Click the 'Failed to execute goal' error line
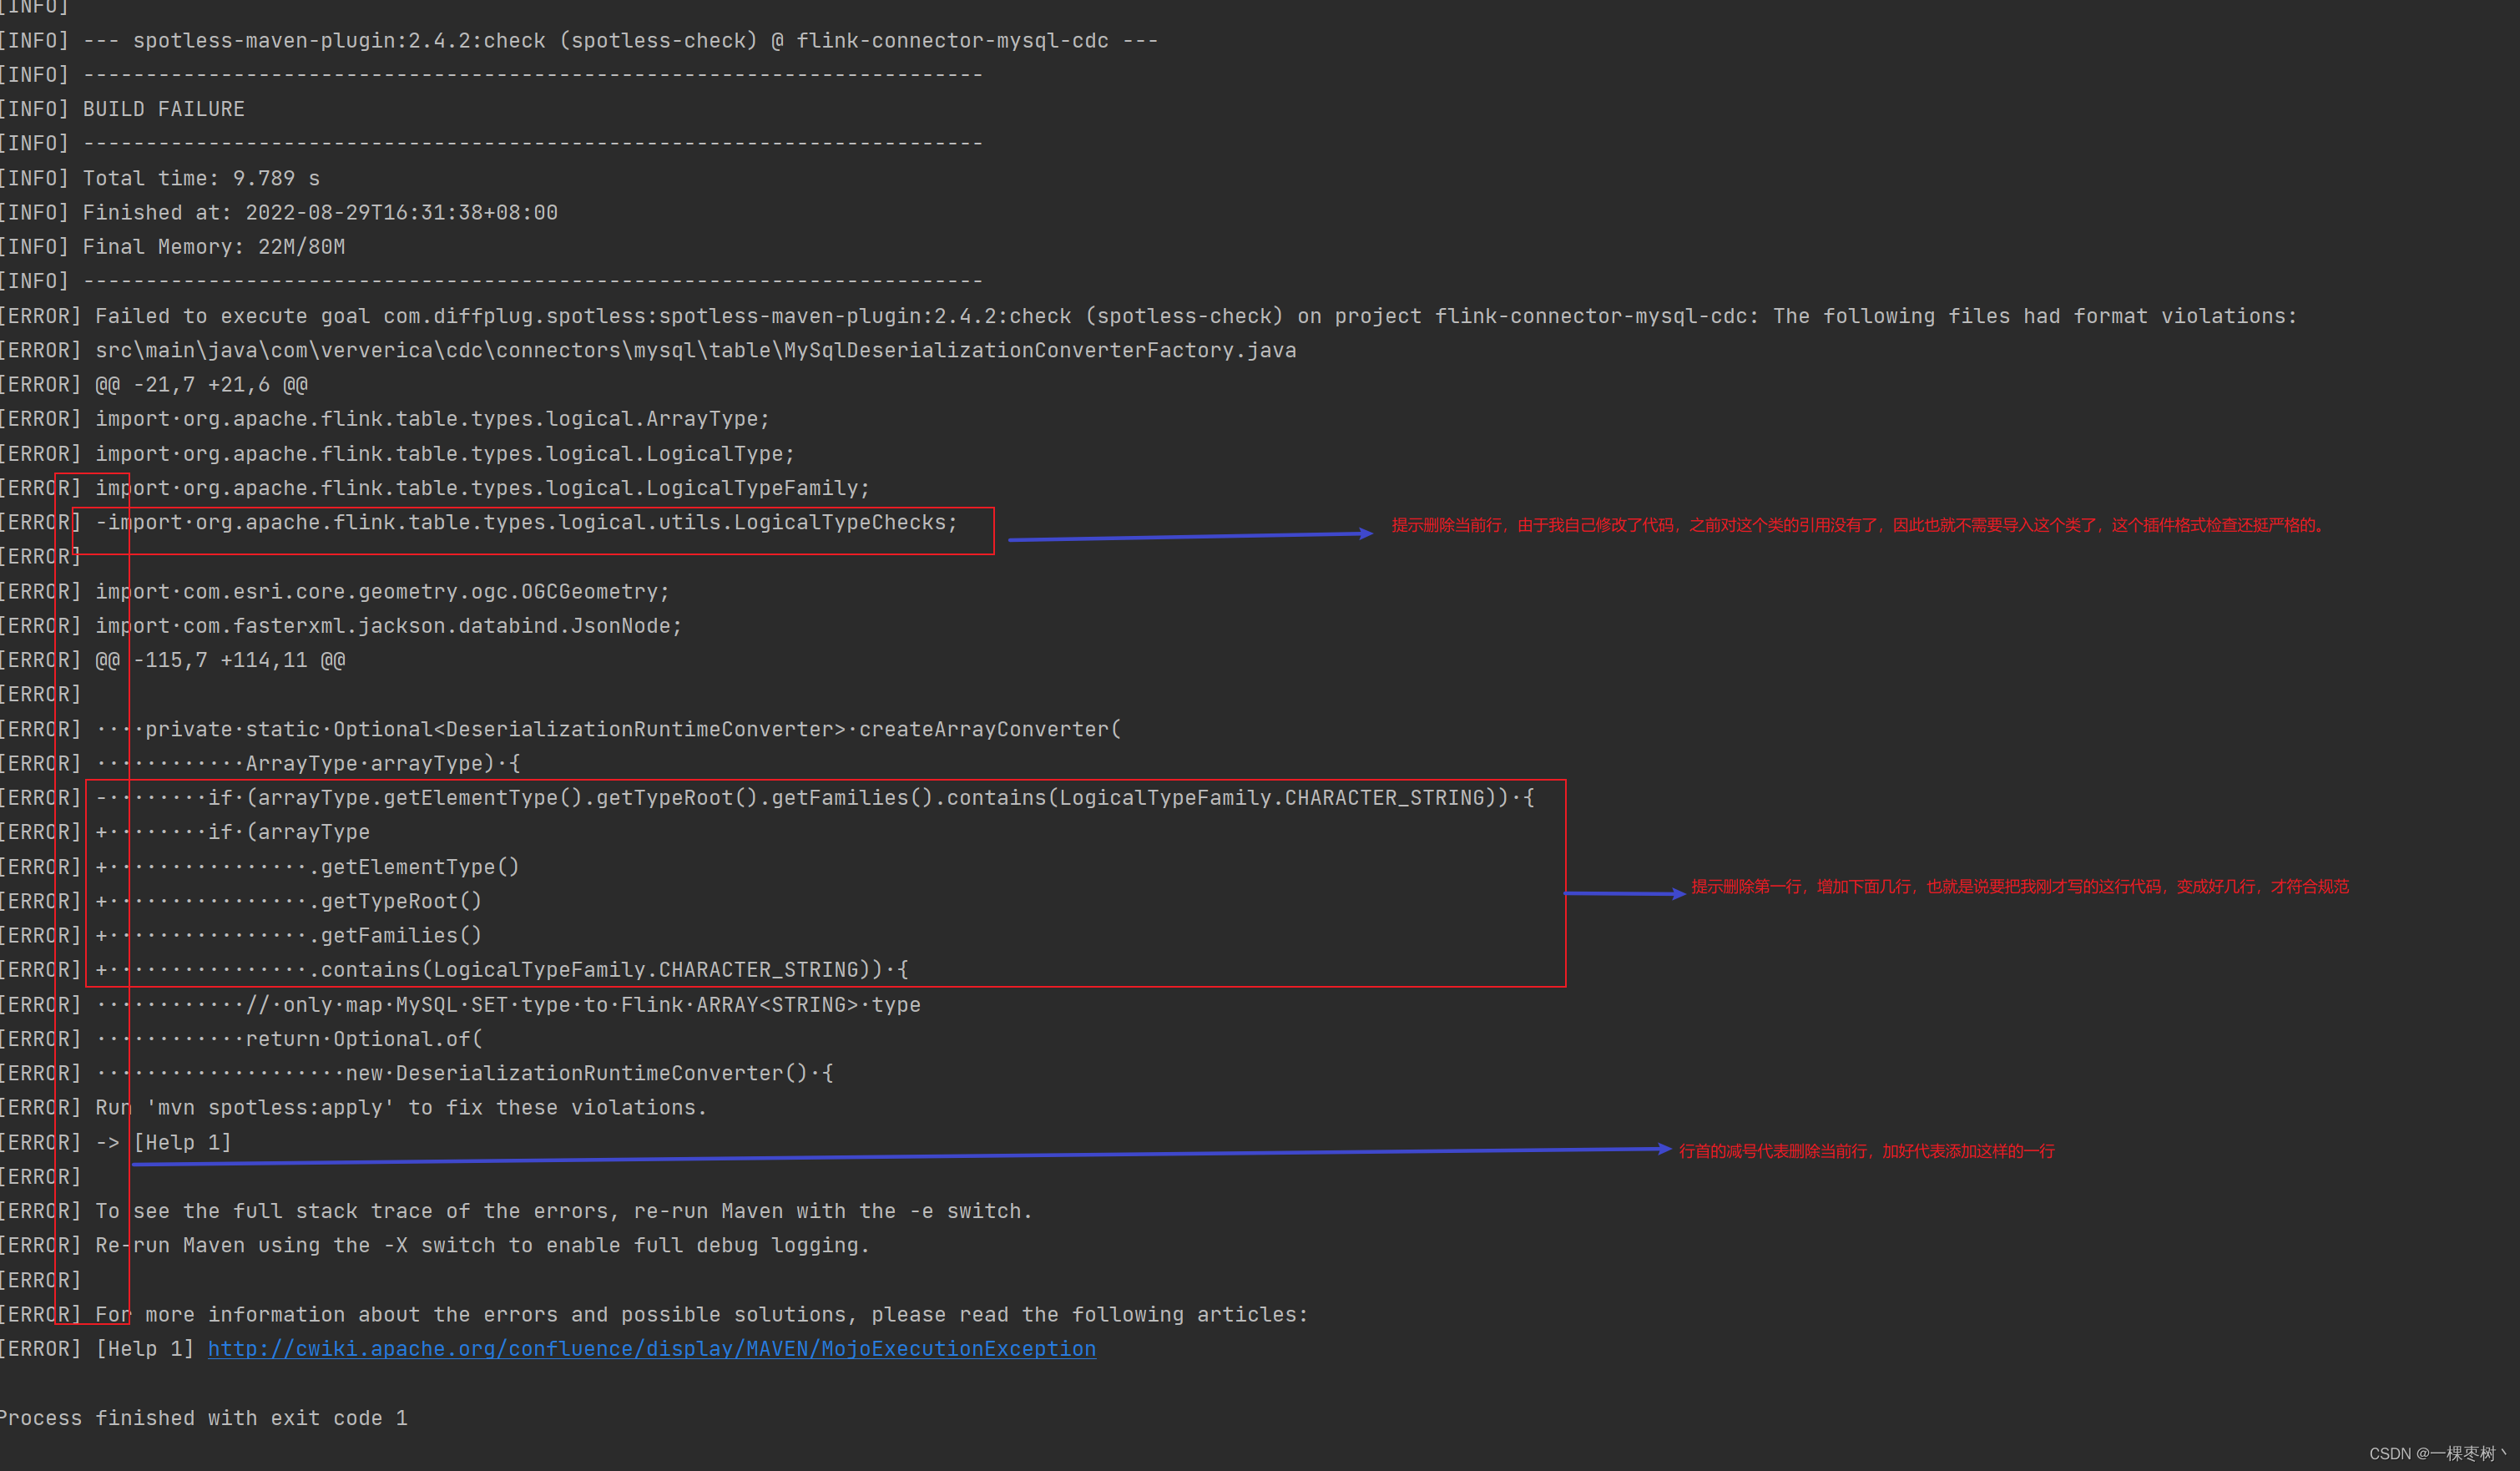The height and width of the screenshot is (1471, 2520). [1149, 316]
